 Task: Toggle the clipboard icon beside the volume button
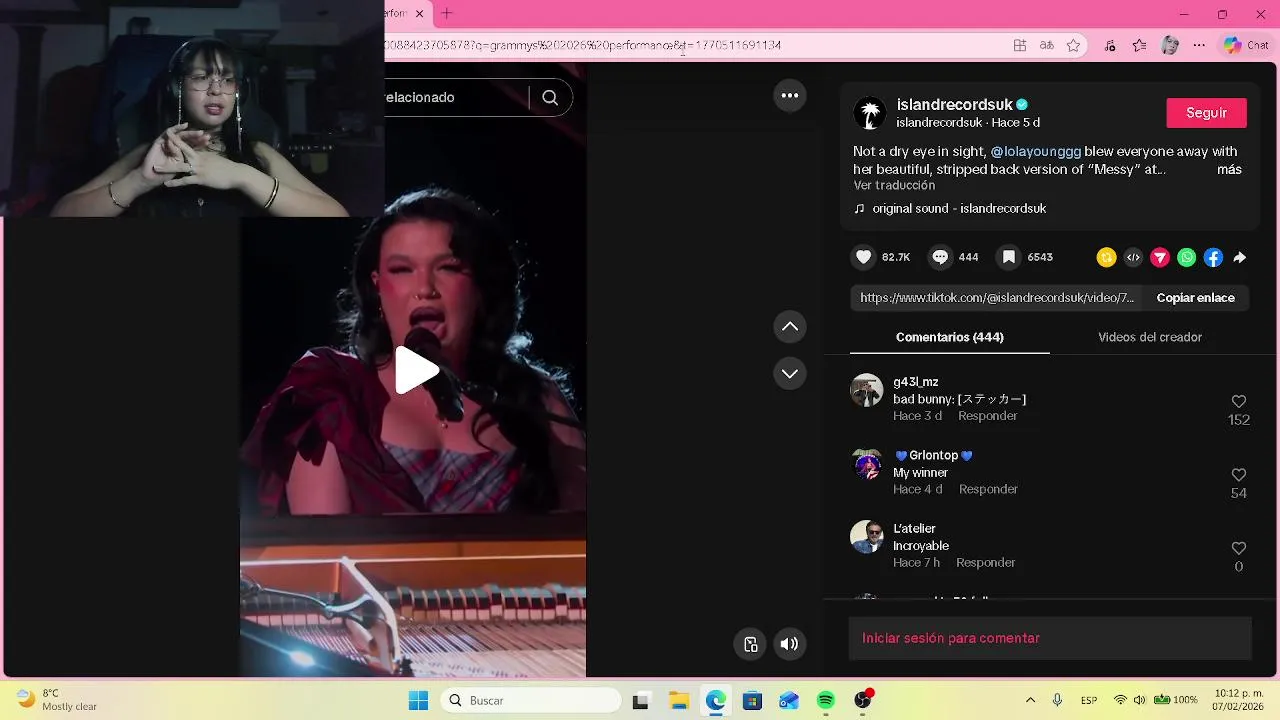point(750,644)
